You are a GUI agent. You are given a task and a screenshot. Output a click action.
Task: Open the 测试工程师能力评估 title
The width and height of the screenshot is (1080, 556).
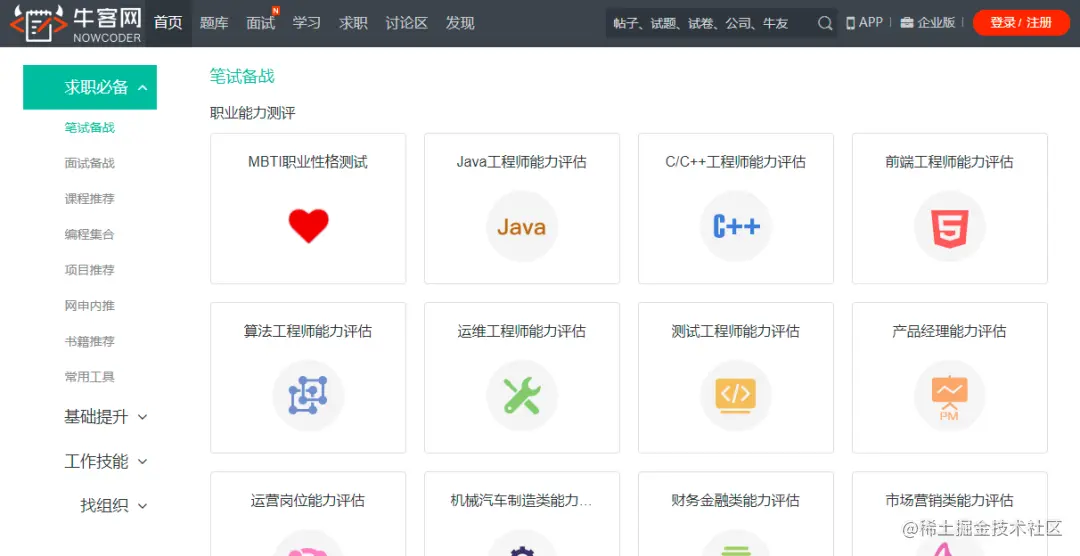point(736,331)
